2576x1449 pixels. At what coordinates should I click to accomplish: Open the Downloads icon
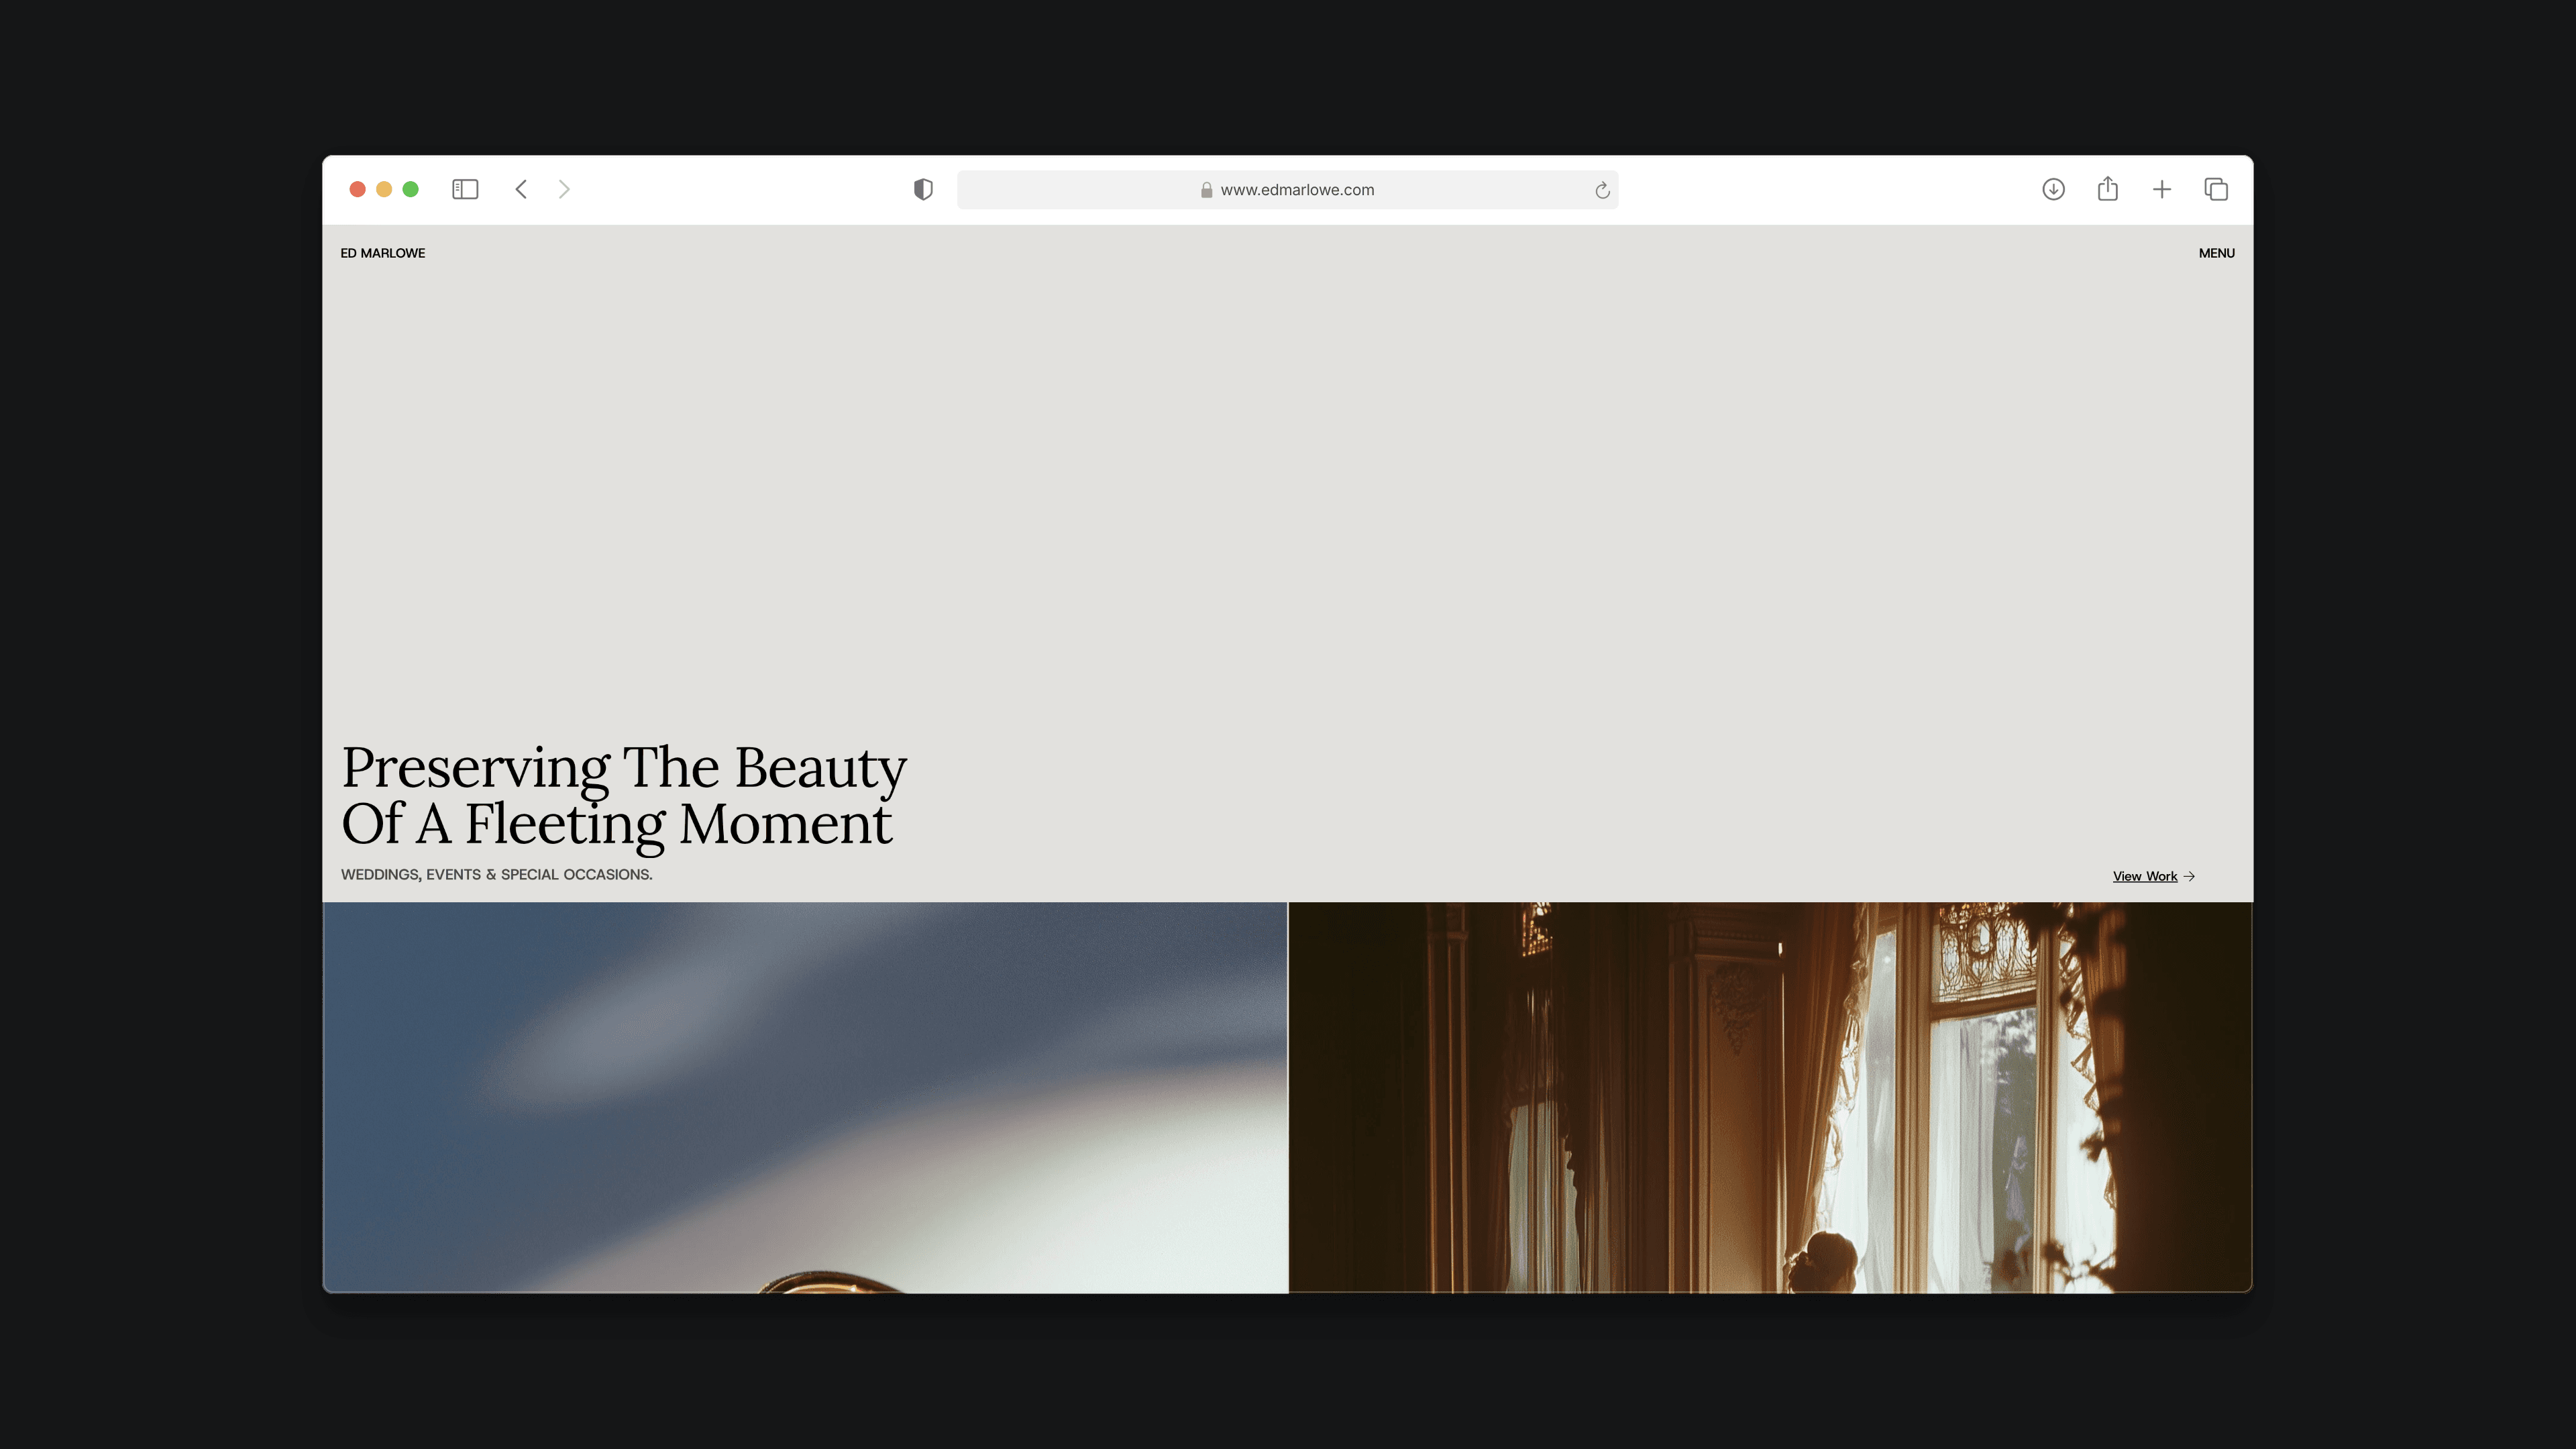(2053, 189)
